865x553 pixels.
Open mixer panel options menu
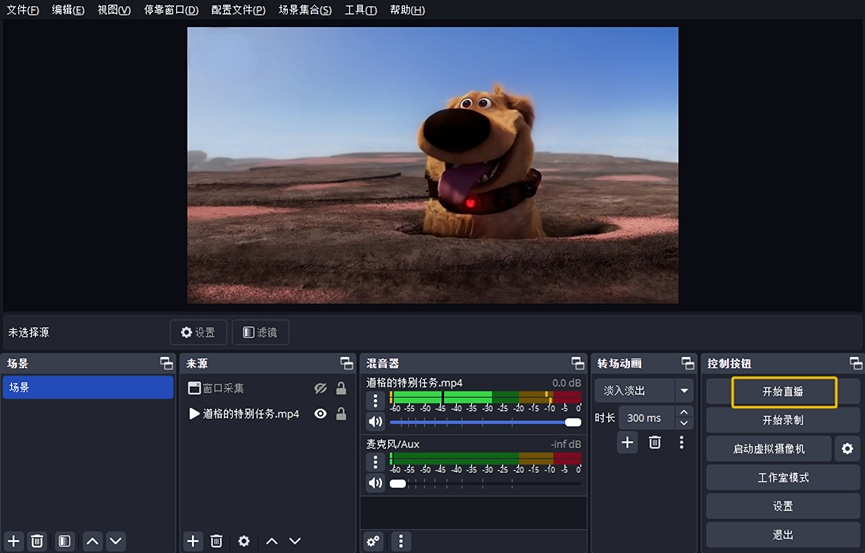(x=401, y=541)
